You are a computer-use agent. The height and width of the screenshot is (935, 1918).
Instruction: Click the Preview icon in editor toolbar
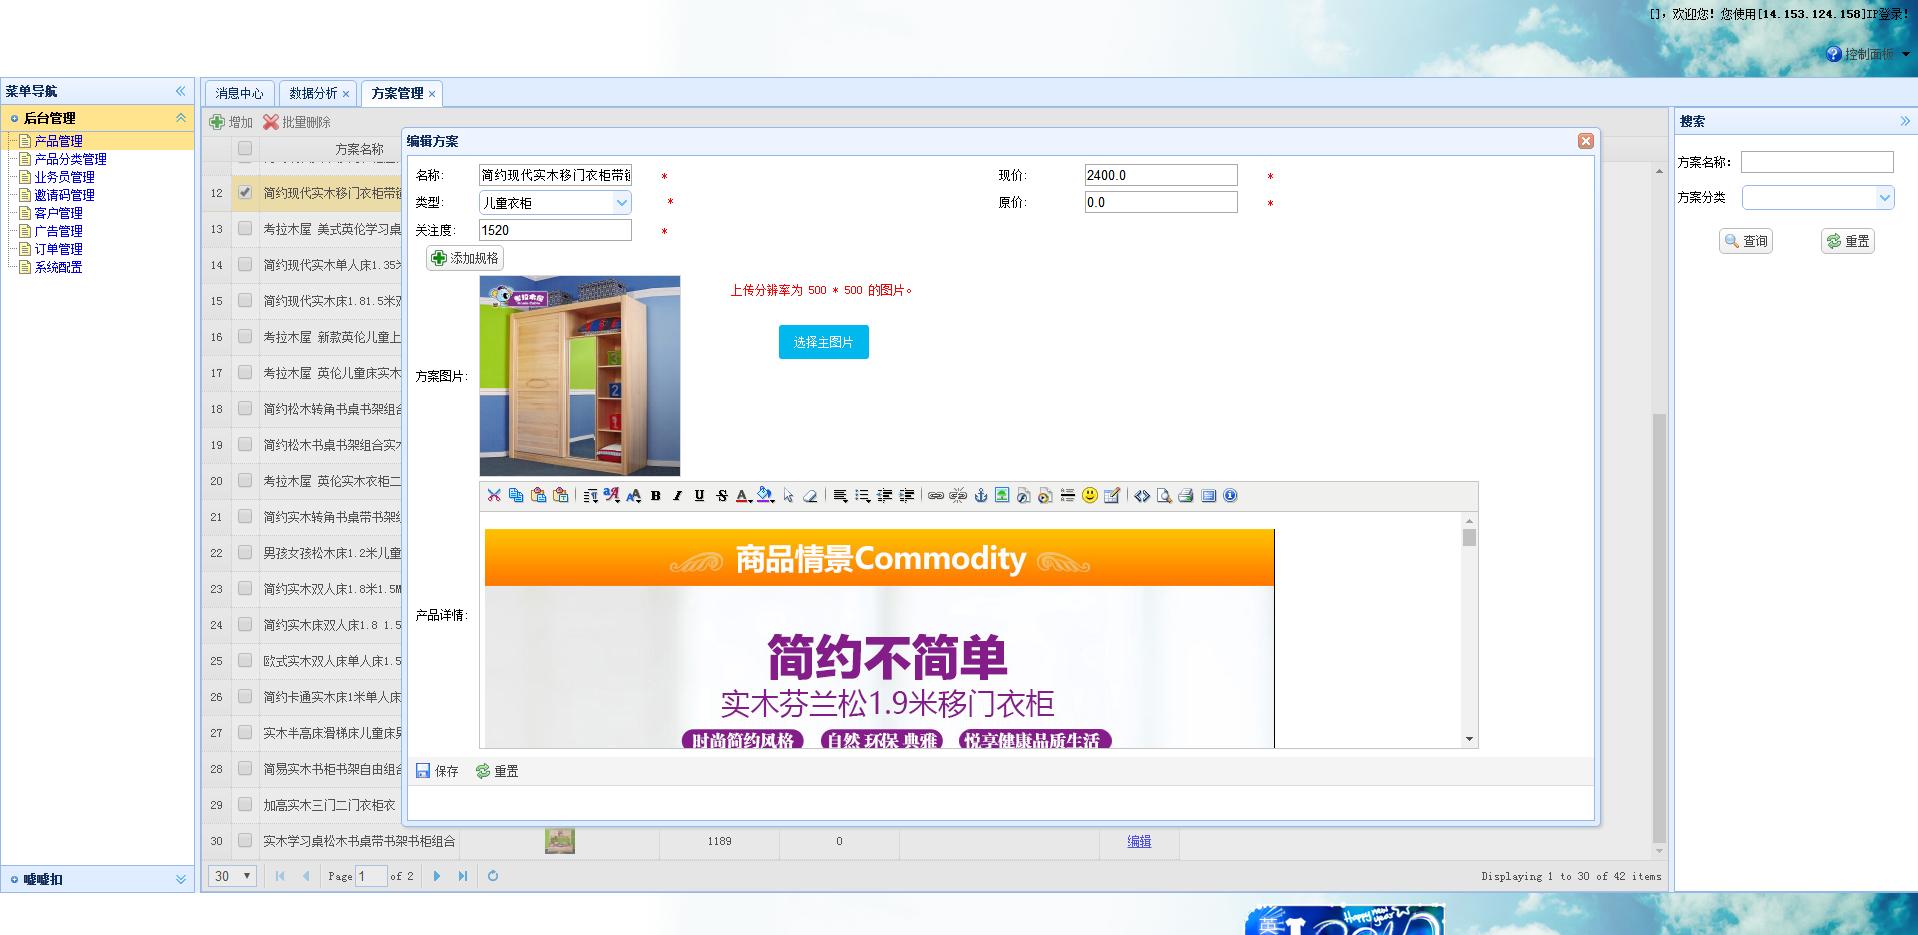[1164, 495]
